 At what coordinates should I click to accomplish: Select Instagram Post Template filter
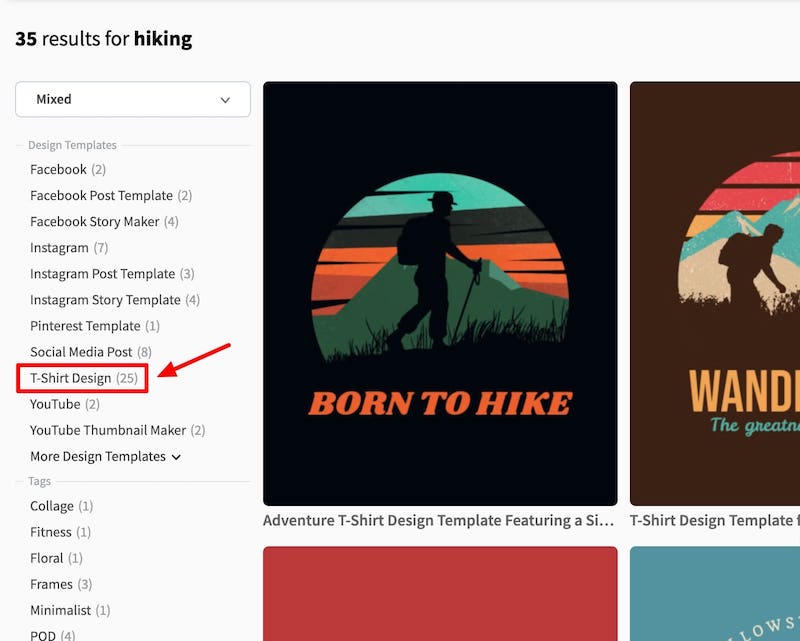point(102,274)
